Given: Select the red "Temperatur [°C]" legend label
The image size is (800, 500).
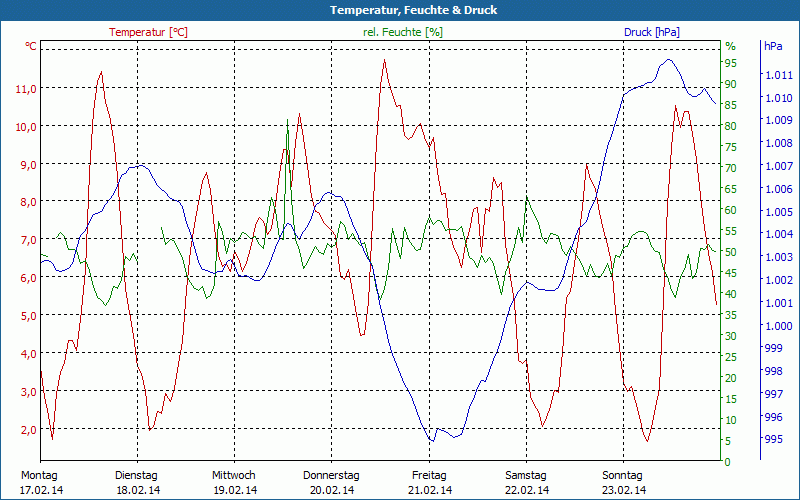Looking at the screenshot, I should 148,32.
